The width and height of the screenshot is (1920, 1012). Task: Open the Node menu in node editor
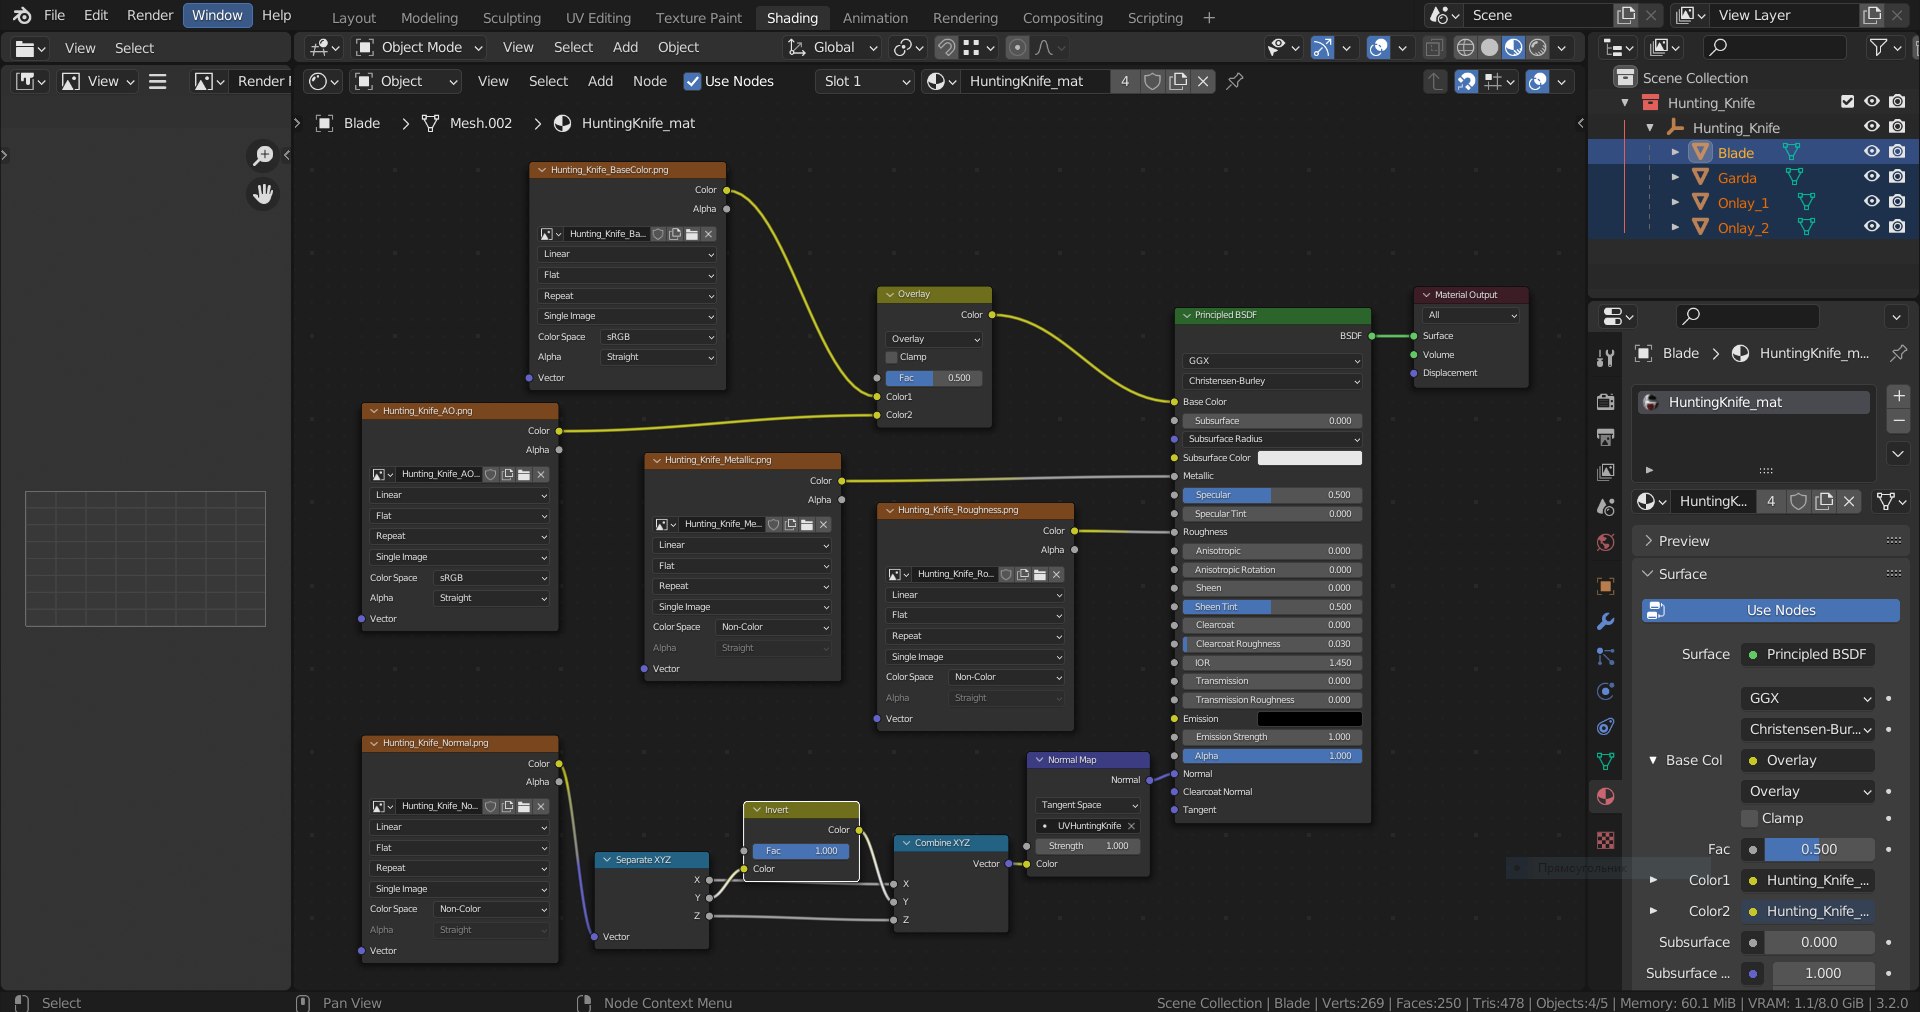pyautogui.click(x=650, y=81)
